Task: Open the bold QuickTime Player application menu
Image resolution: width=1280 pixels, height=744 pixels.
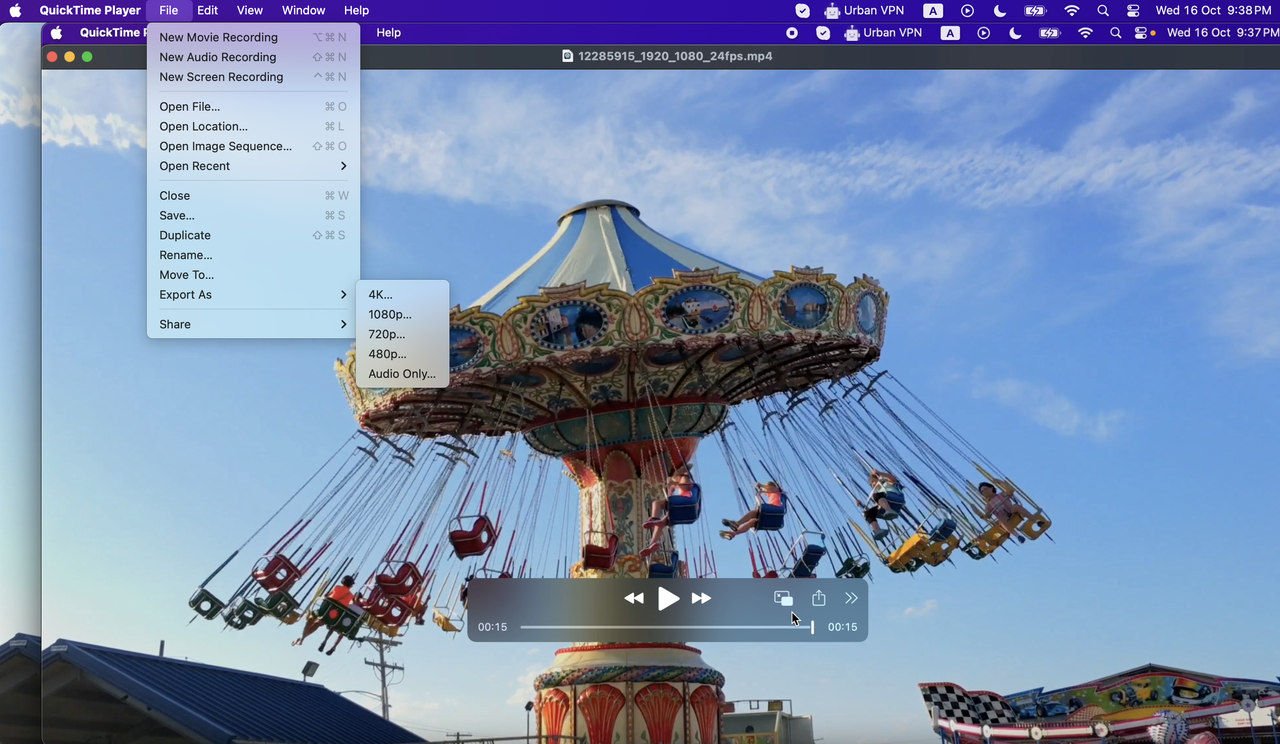Action: pos(90,10)
